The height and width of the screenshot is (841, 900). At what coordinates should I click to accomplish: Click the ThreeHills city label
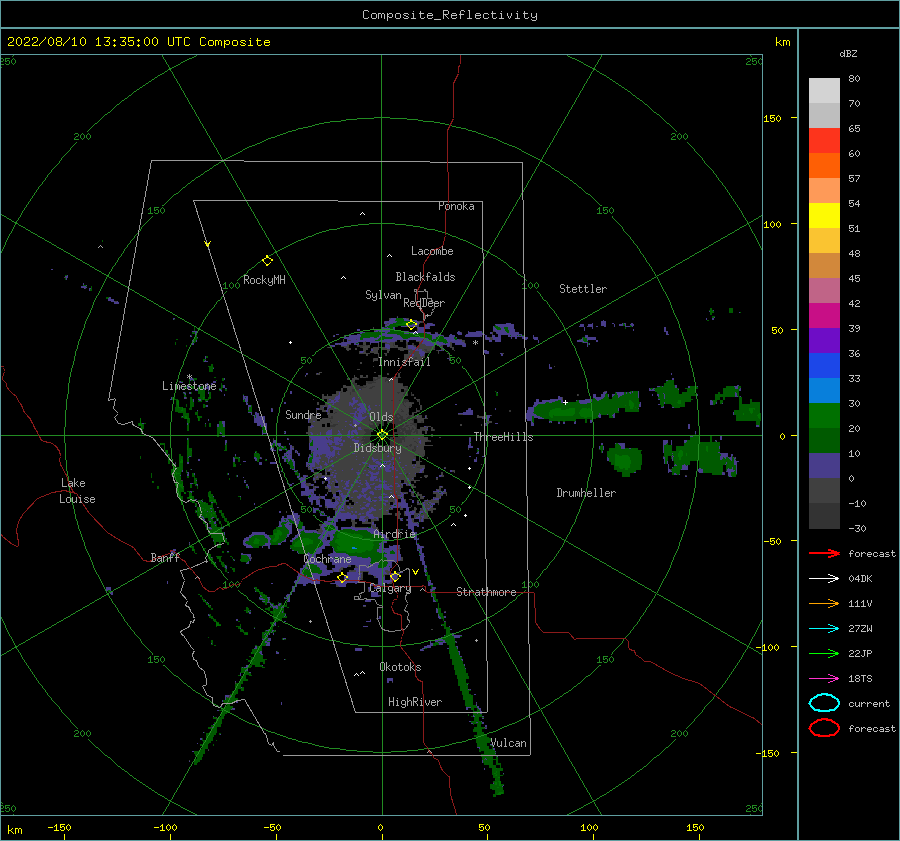click(x=503, y=437)
